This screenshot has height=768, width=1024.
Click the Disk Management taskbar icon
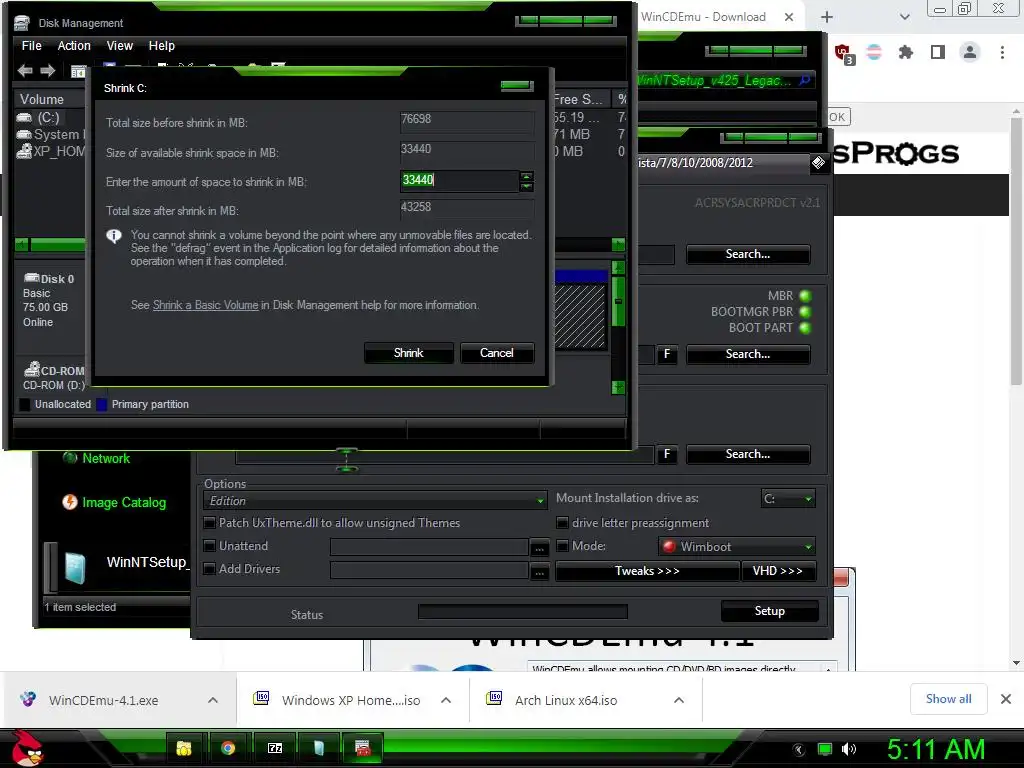click(363, 748)
